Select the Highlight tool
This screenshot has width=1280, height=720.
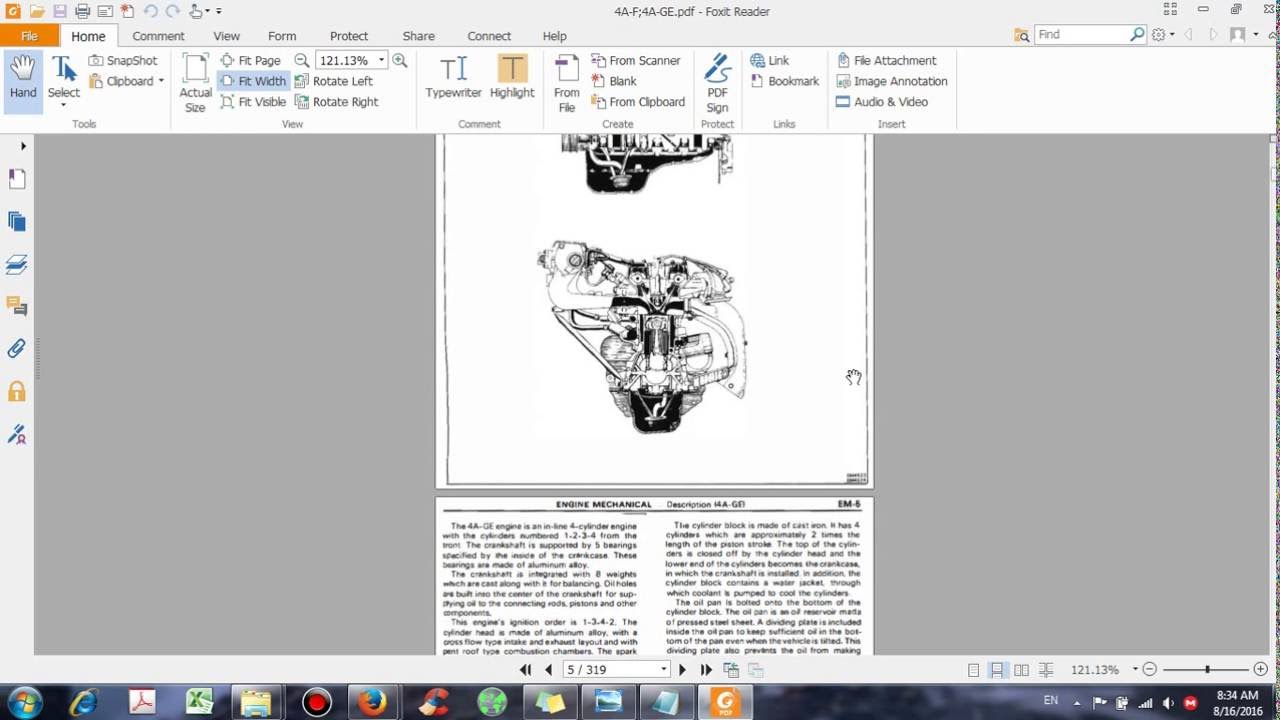pos(512,77)
